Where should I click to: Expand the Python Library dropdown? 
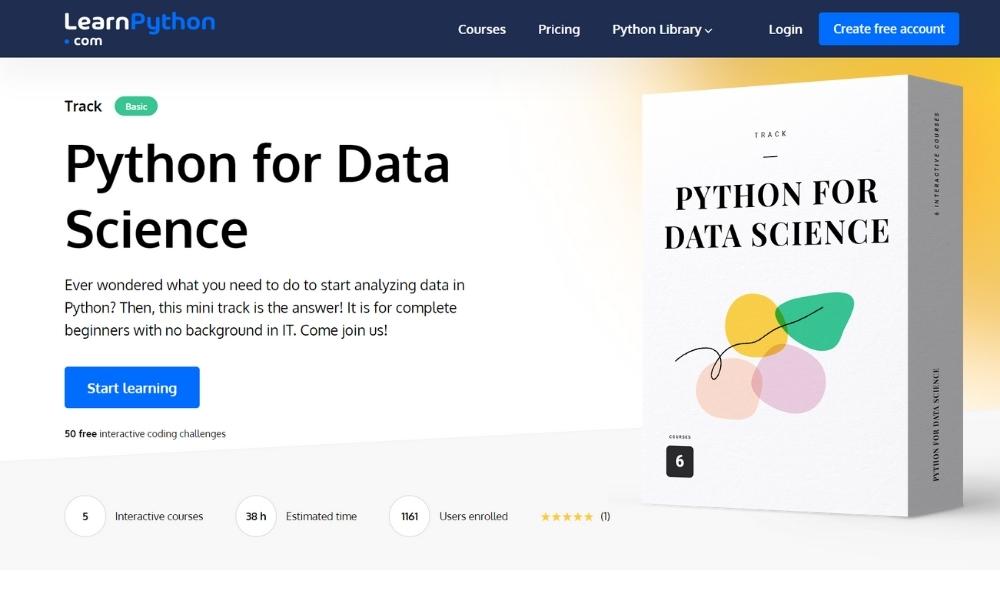coord(662,29)
